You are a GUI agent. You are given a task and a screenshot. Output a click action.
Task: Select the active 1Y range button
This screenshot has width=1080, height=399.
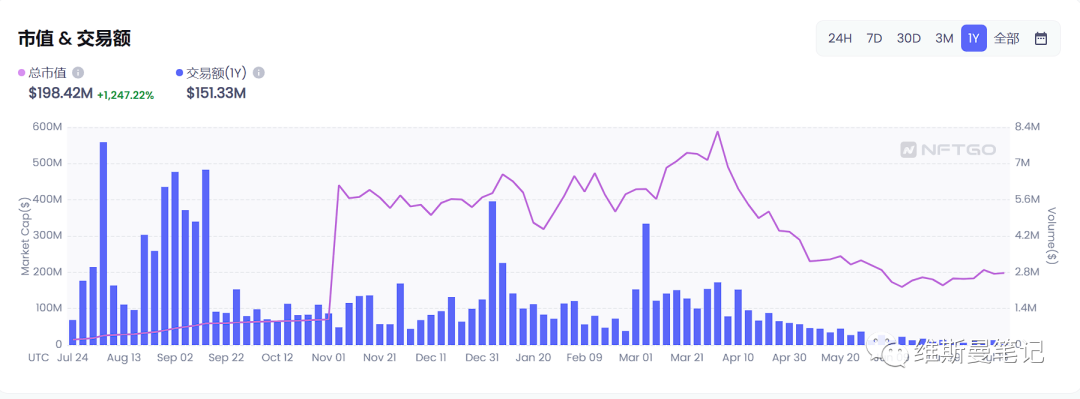tap(974, 39)
